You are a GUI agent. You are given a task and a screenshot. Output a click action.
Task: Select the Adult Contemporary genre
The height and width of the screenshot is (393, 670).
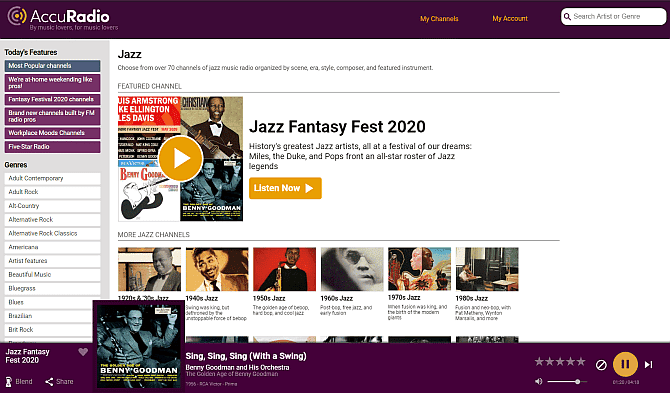coord(53,179)
